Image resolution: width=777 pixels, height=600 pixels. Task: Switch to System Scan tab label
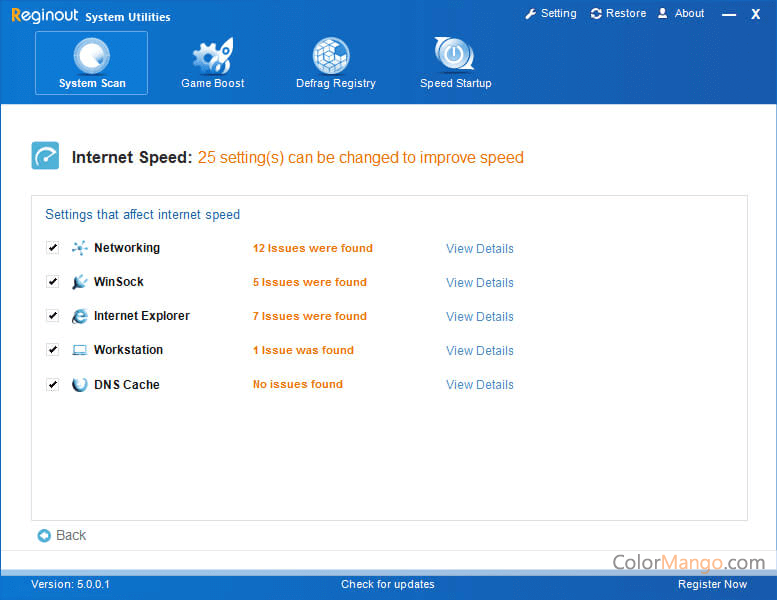click(92, 83)
